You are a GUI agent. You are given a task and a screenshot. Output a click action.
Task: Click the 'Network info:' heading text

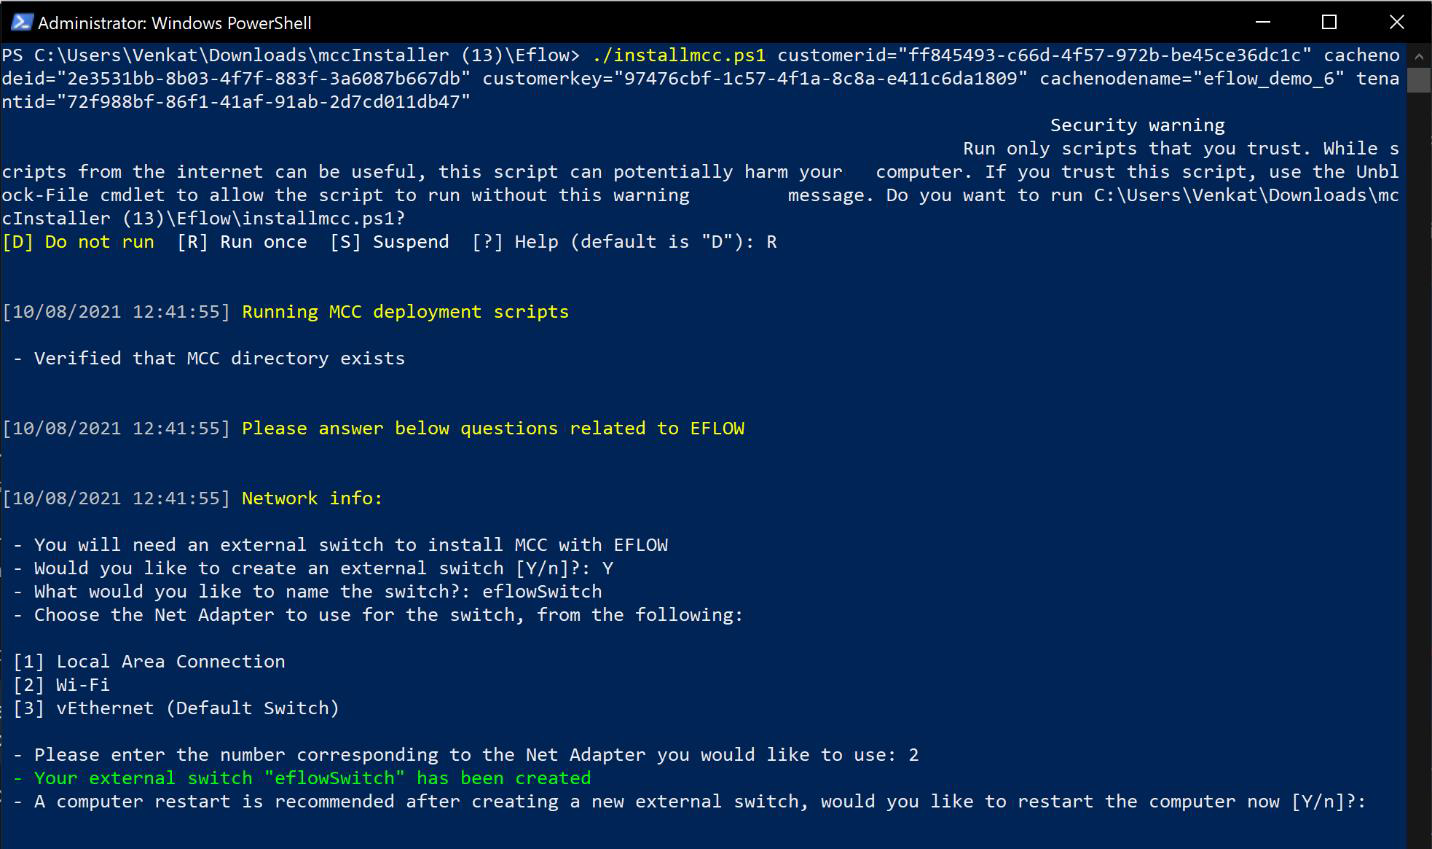(312, 498)
